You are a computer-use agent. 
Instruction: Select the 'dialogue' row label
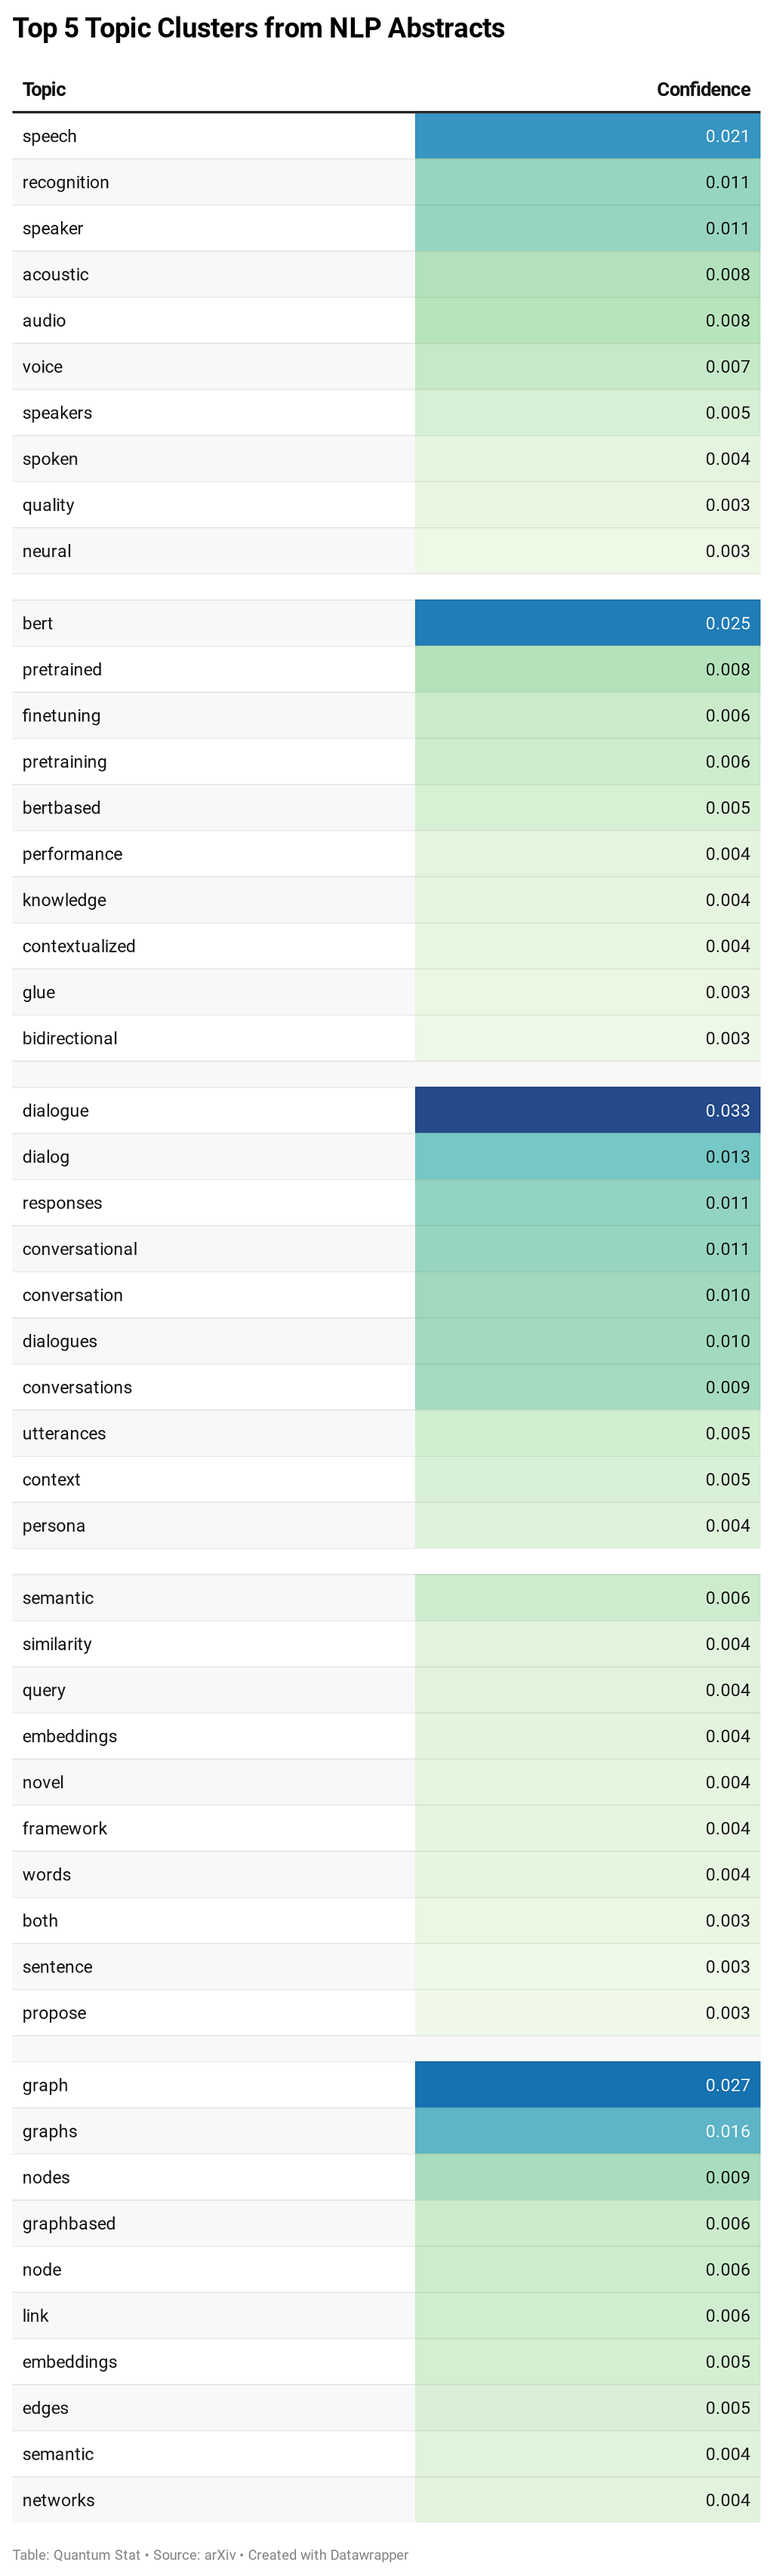pyautogui.click(x=56, y=1110)
